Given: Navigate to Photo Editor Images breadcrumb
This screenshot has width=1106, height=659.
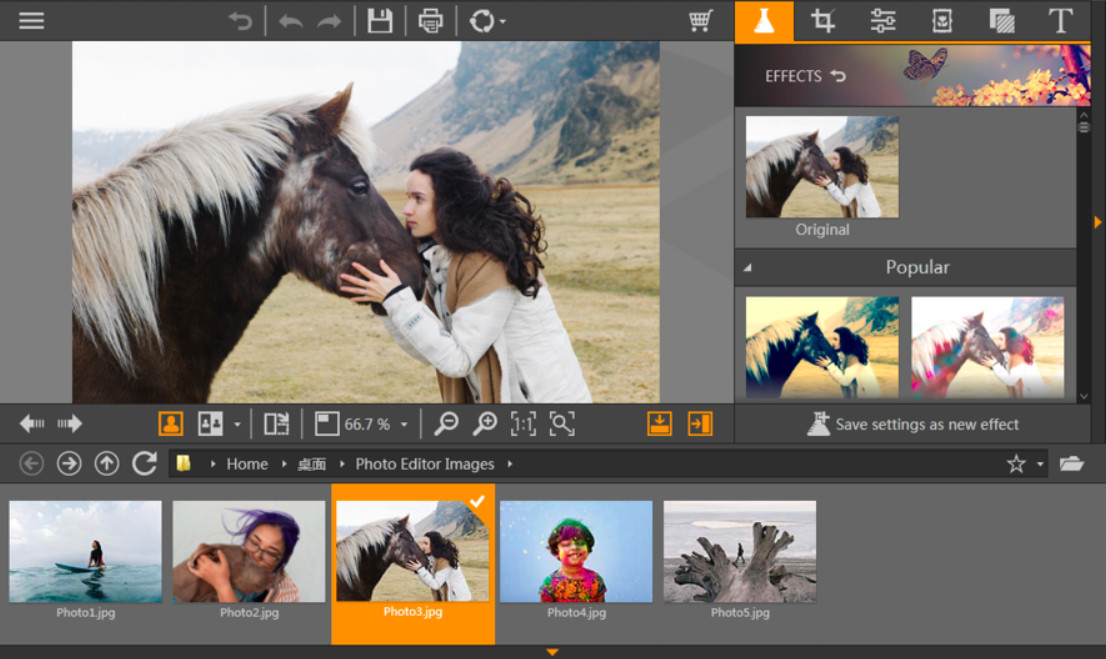Looking at the screenshot, I should (x=425, y=464).
